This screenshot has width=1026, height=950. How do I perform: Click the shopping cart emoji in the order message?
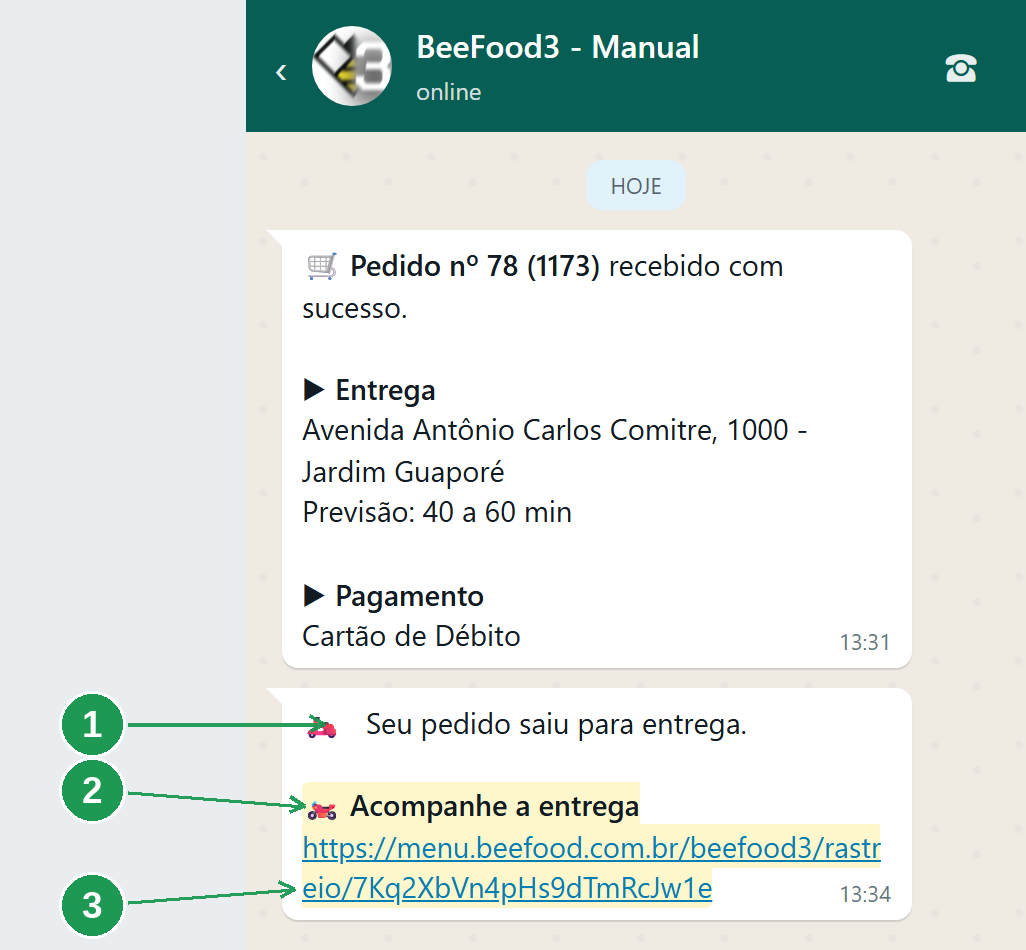[322, 266]
